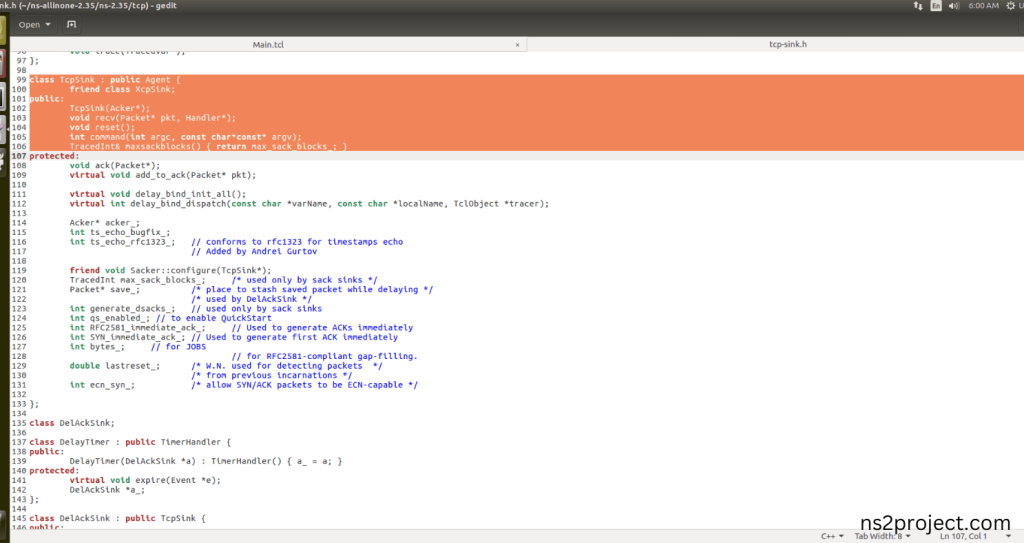Click "class DelAckSink : public TcpSink {"
The height and width of the screenshot is (543, 1024).
pos(118,519)
